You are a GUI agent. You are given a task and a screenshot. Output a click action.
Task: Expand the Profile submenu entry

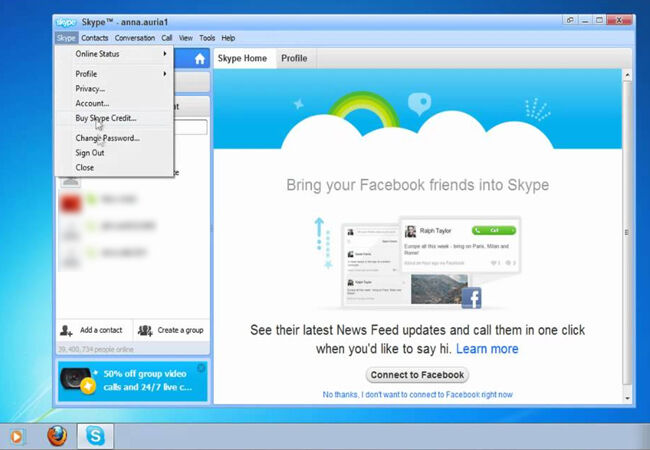[114, 74]
